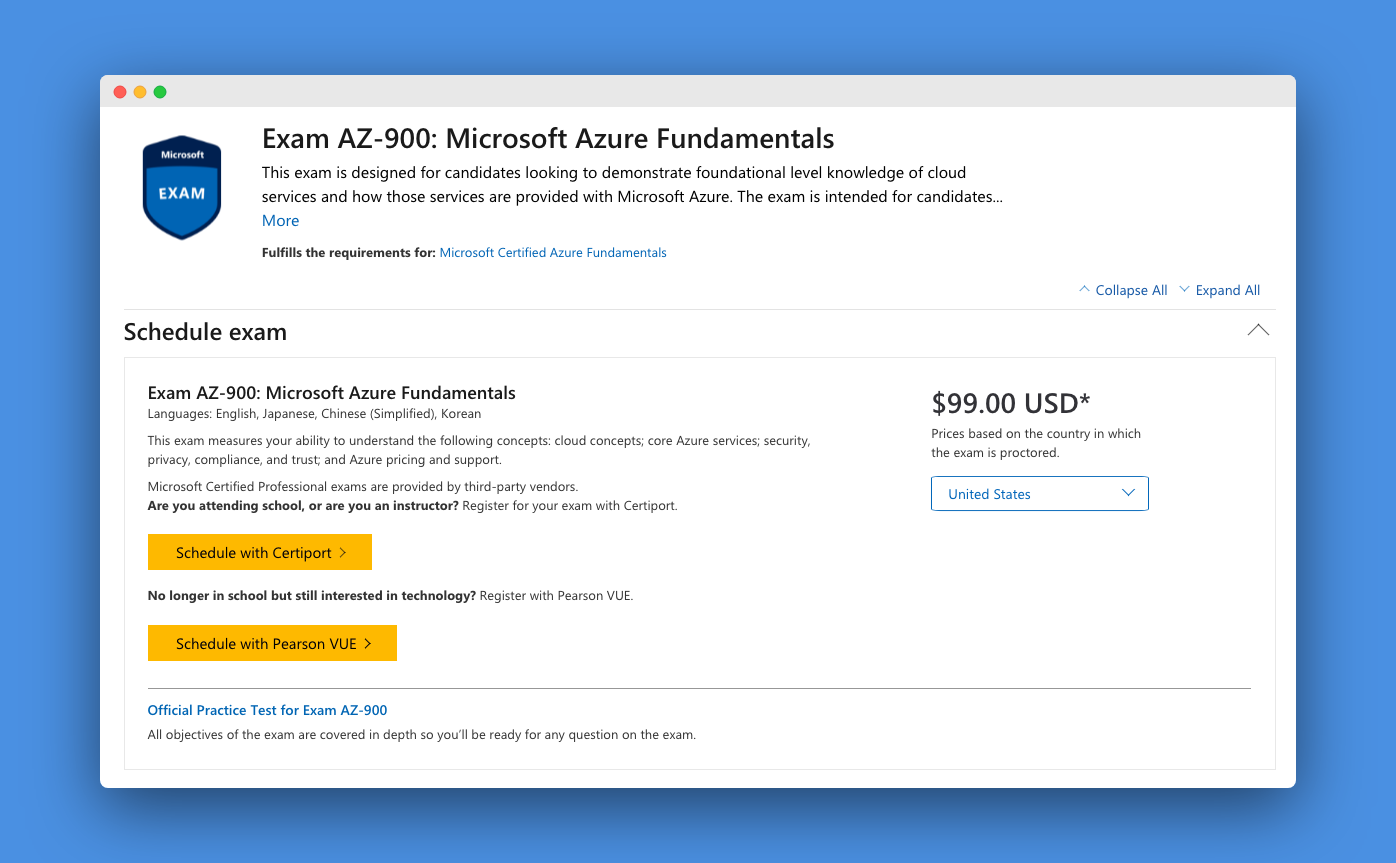Collapse the Schedule exam section chevron
This screenshot has height=863, width=1396.
[1258, 330]
